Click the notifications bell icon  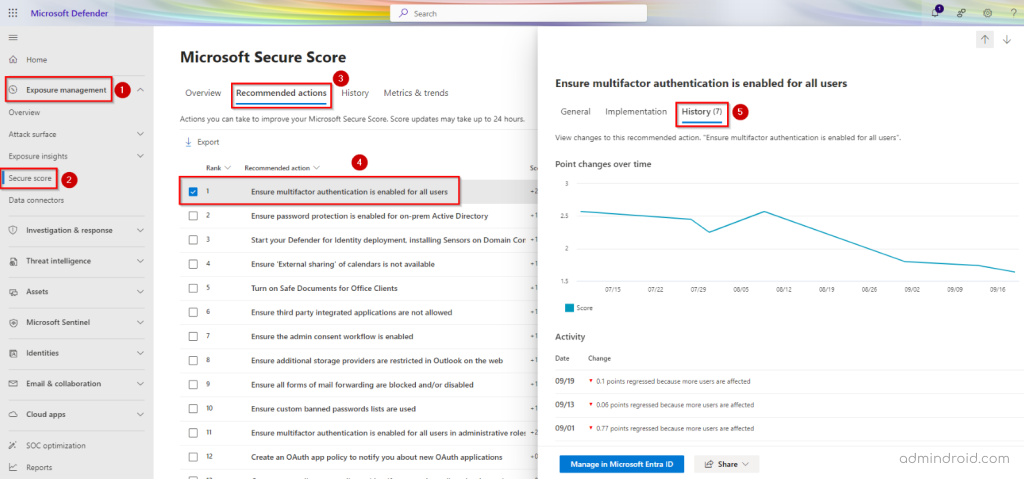[935, 13]
